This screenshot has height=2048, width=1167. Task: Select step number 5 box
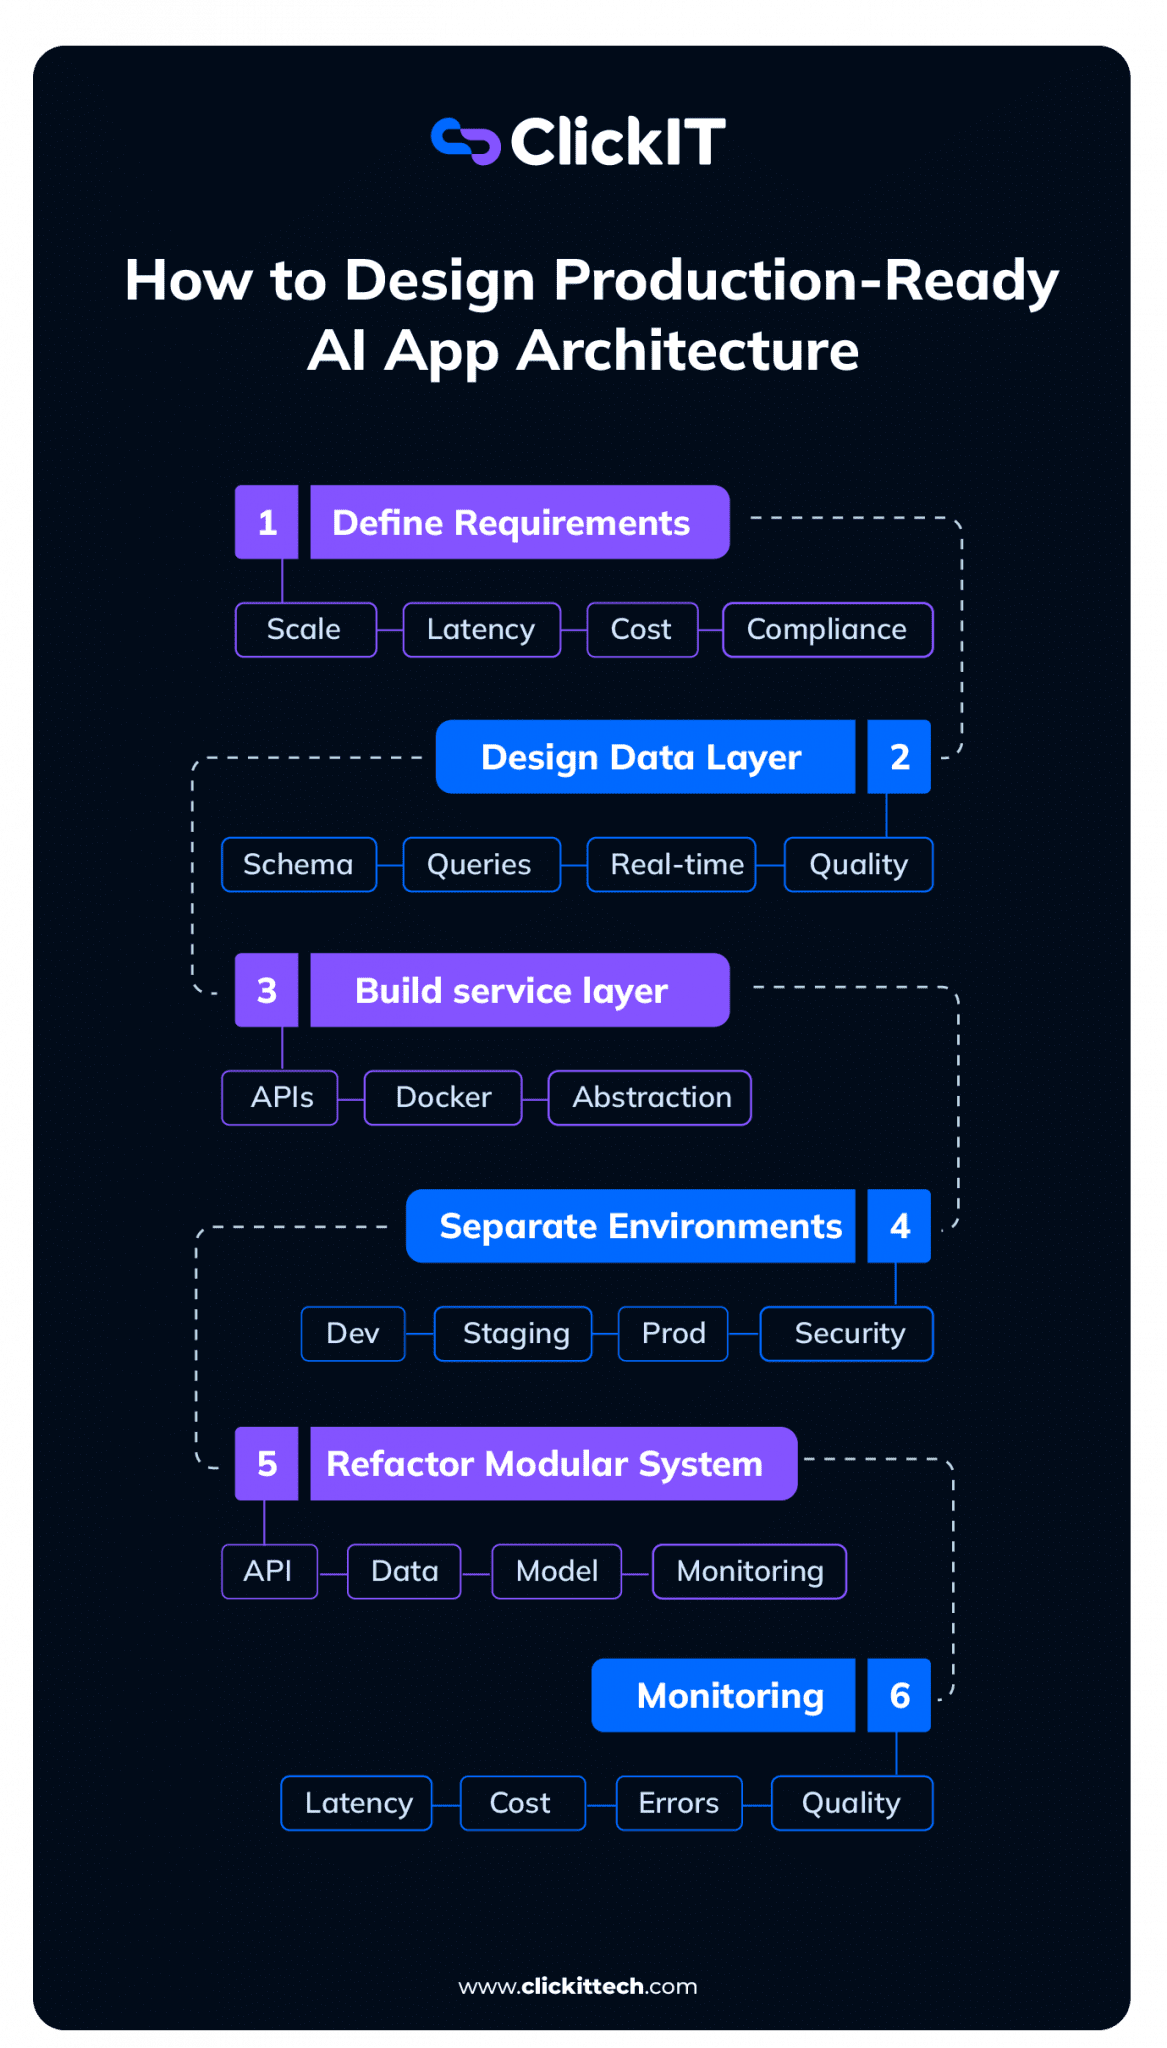[x=266, y=1464]
